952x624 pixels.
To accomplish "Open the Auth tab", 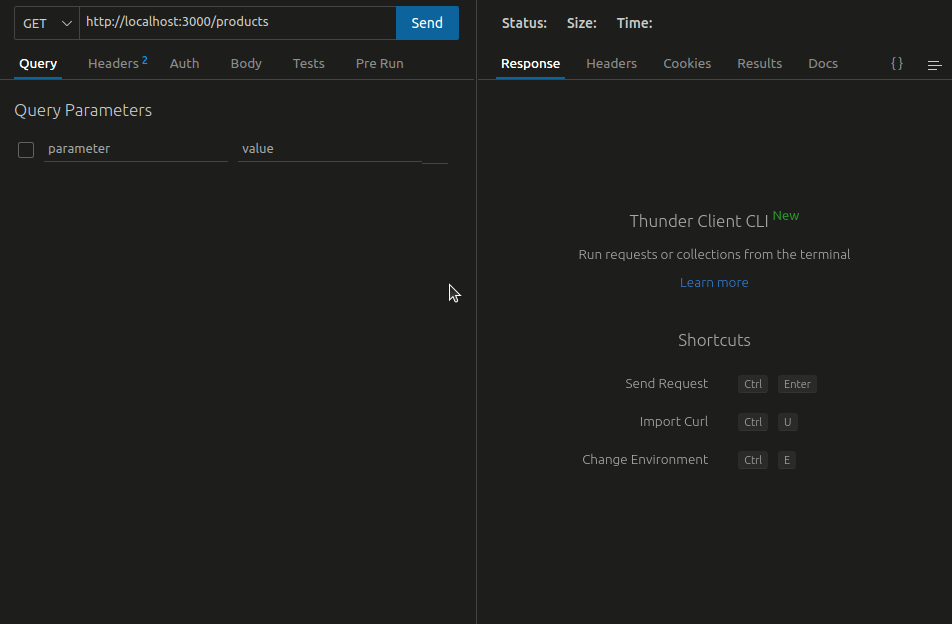I will (184, 64).
